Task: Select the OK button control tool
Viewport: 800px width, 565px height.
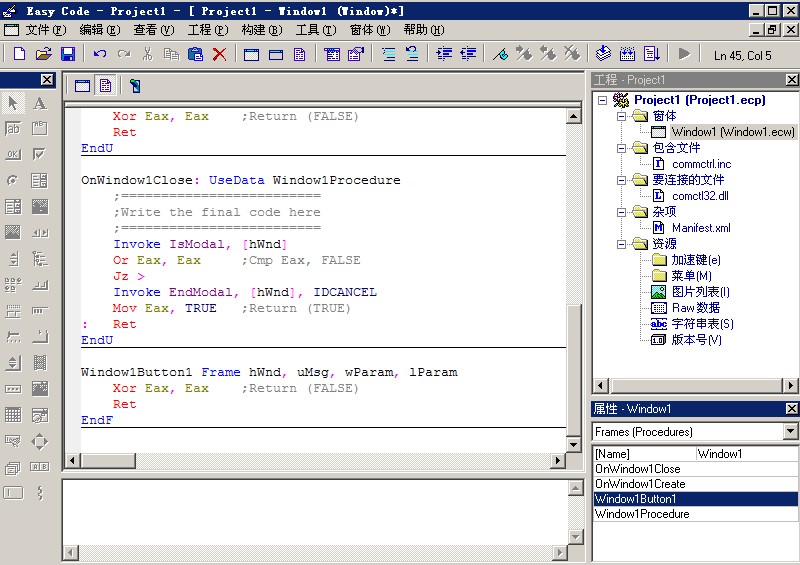Action: [13, 155]
